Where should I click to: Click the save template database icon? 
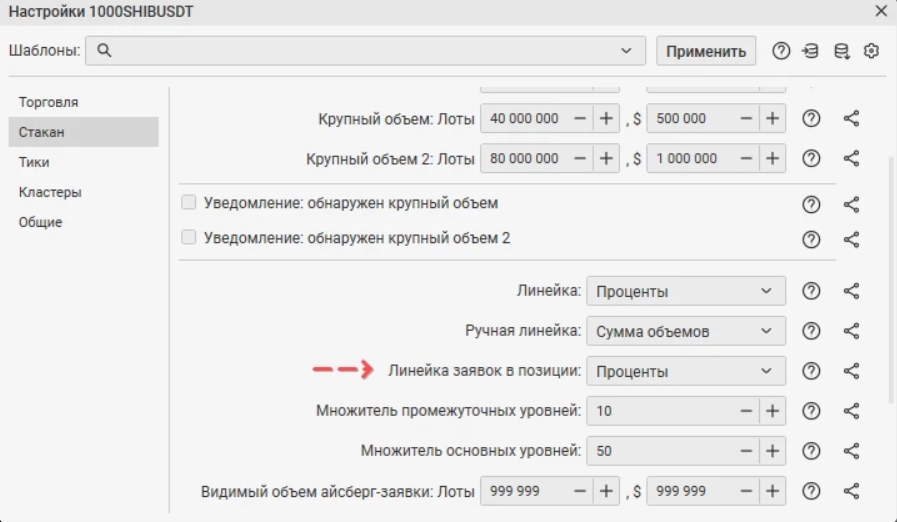(842, 51)
